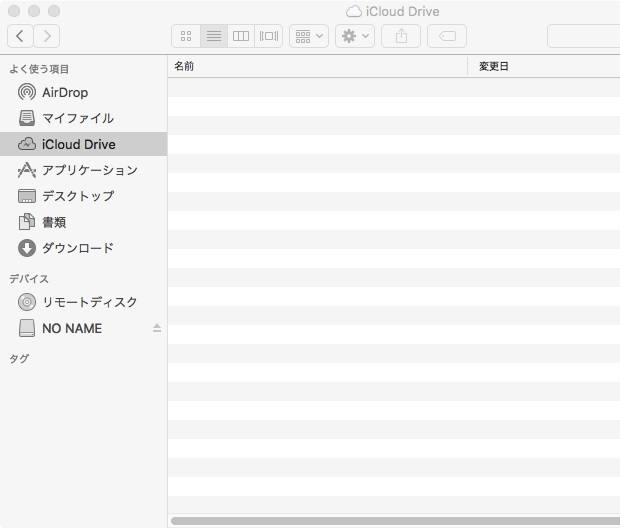Switch to column view mode
The width and height of the screenshot is (620, 528).
(241, 36)
